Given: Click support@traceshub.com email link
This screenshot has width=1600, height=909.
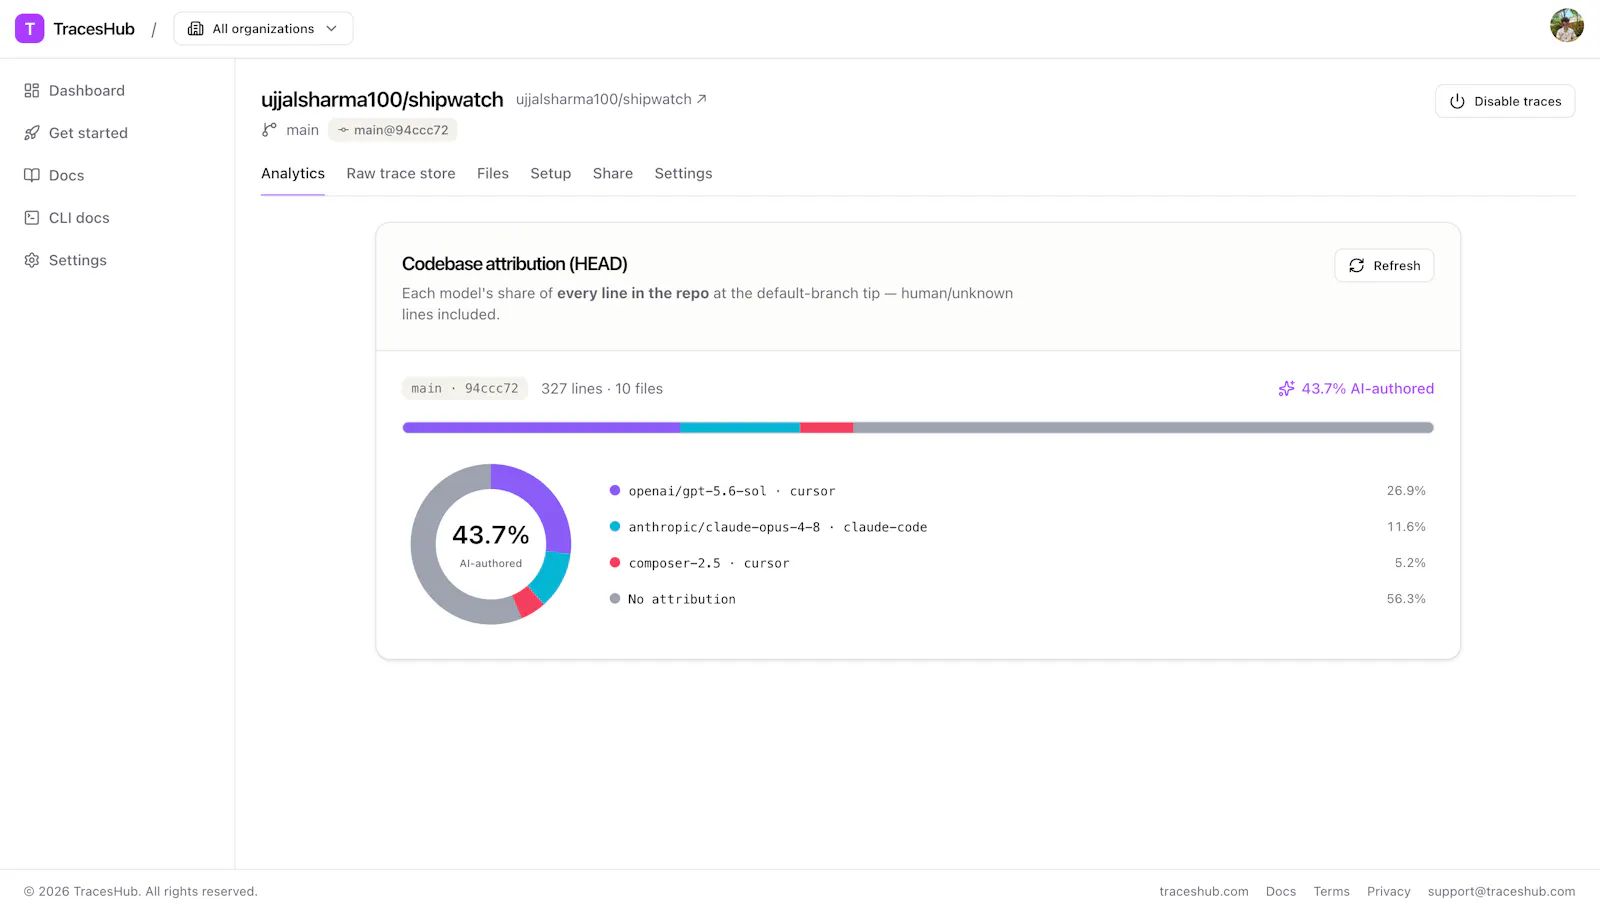Looking at the screenshot, I should tap(1501, 892).
